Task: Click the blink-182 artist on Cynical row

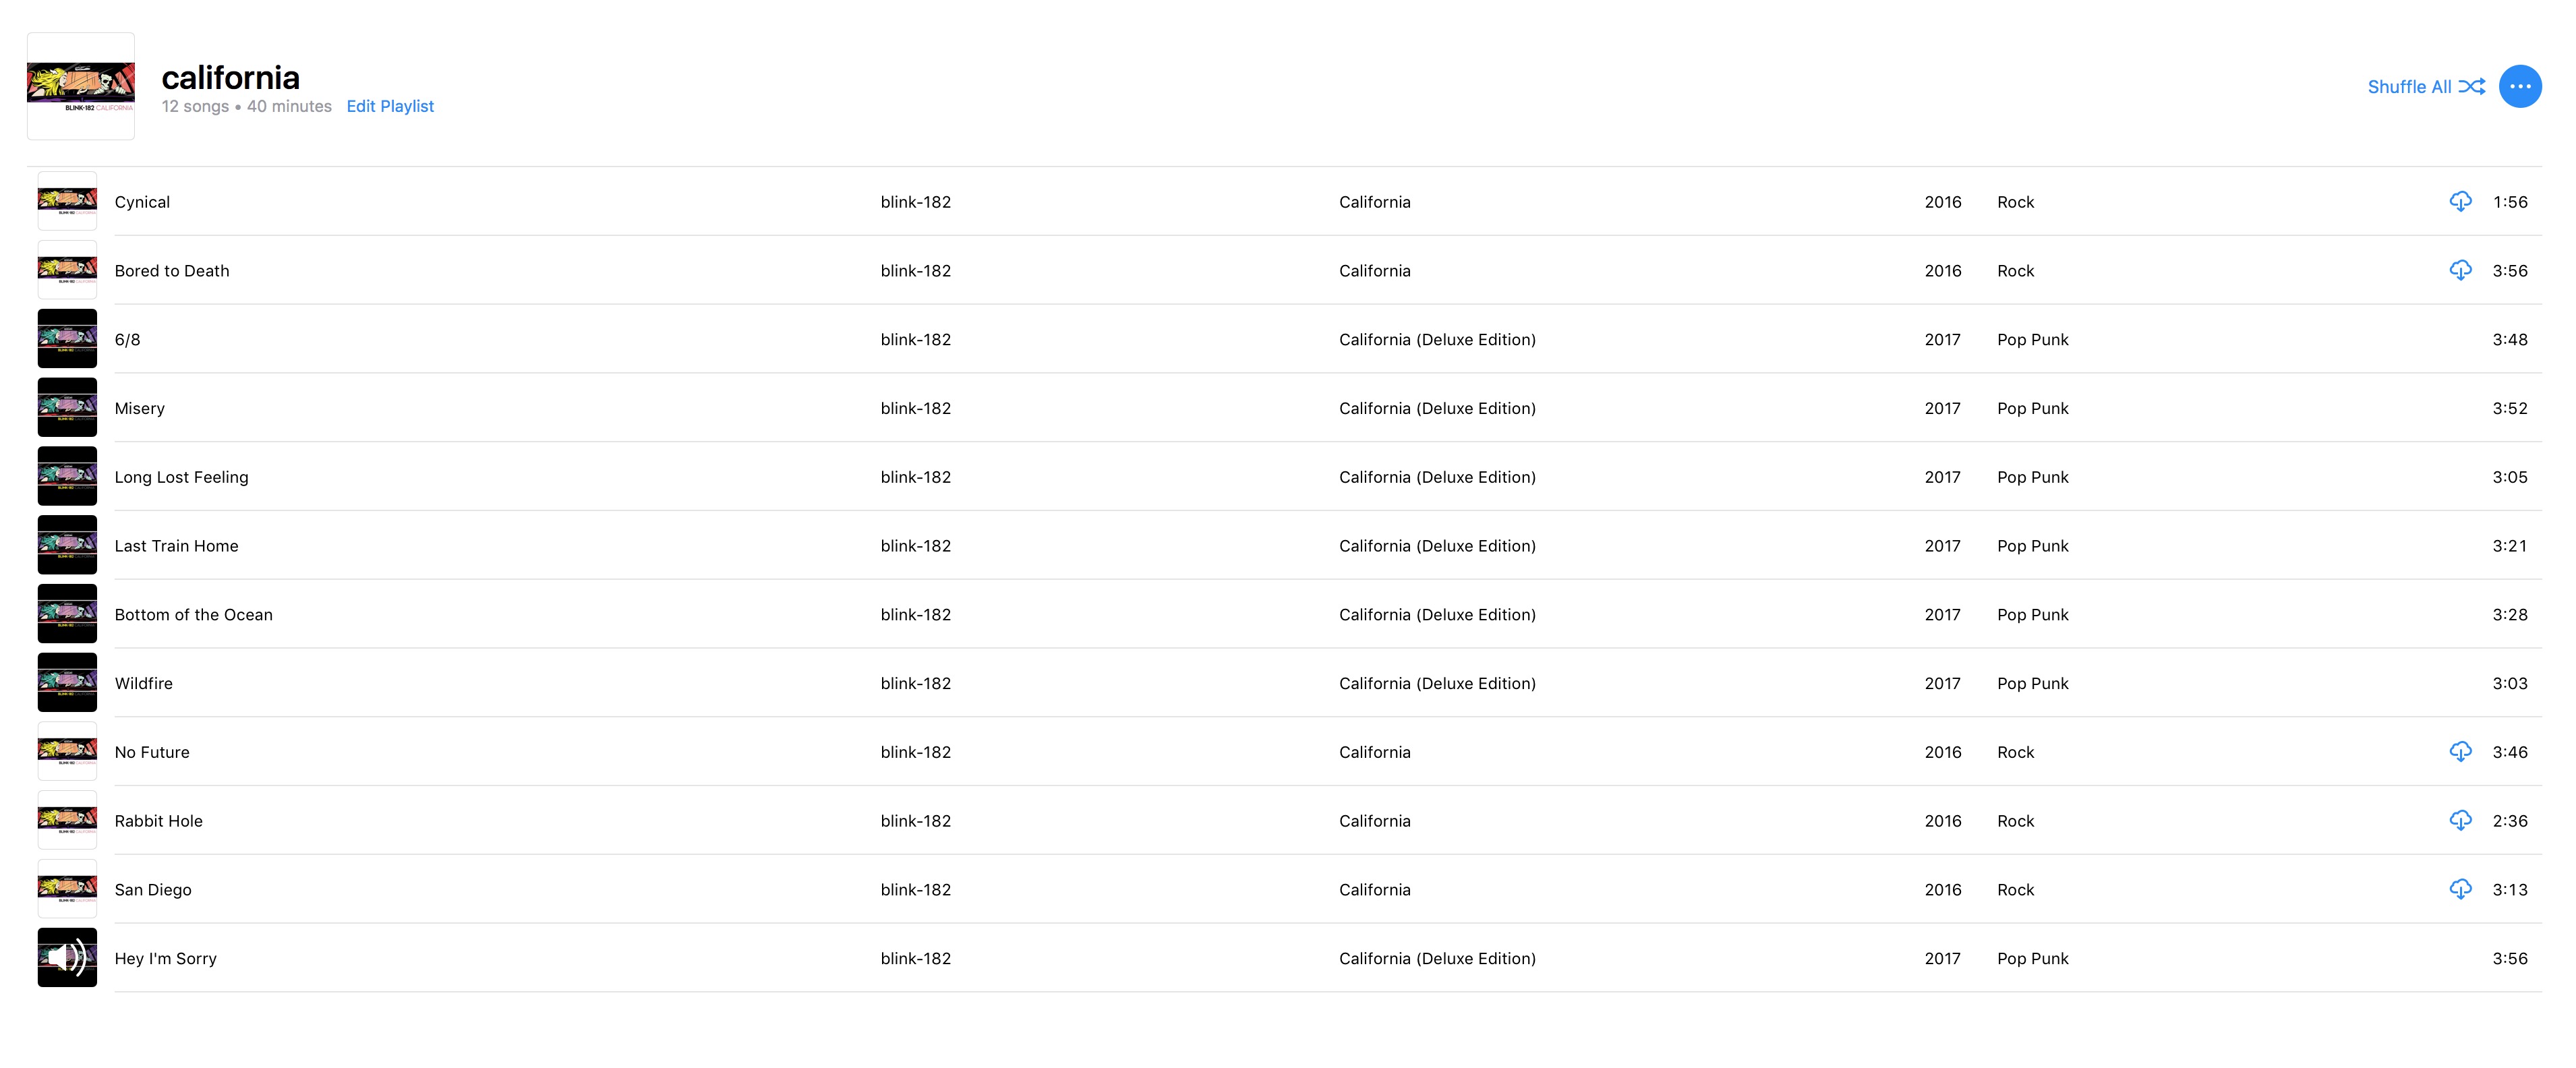Action: [915, 202]
